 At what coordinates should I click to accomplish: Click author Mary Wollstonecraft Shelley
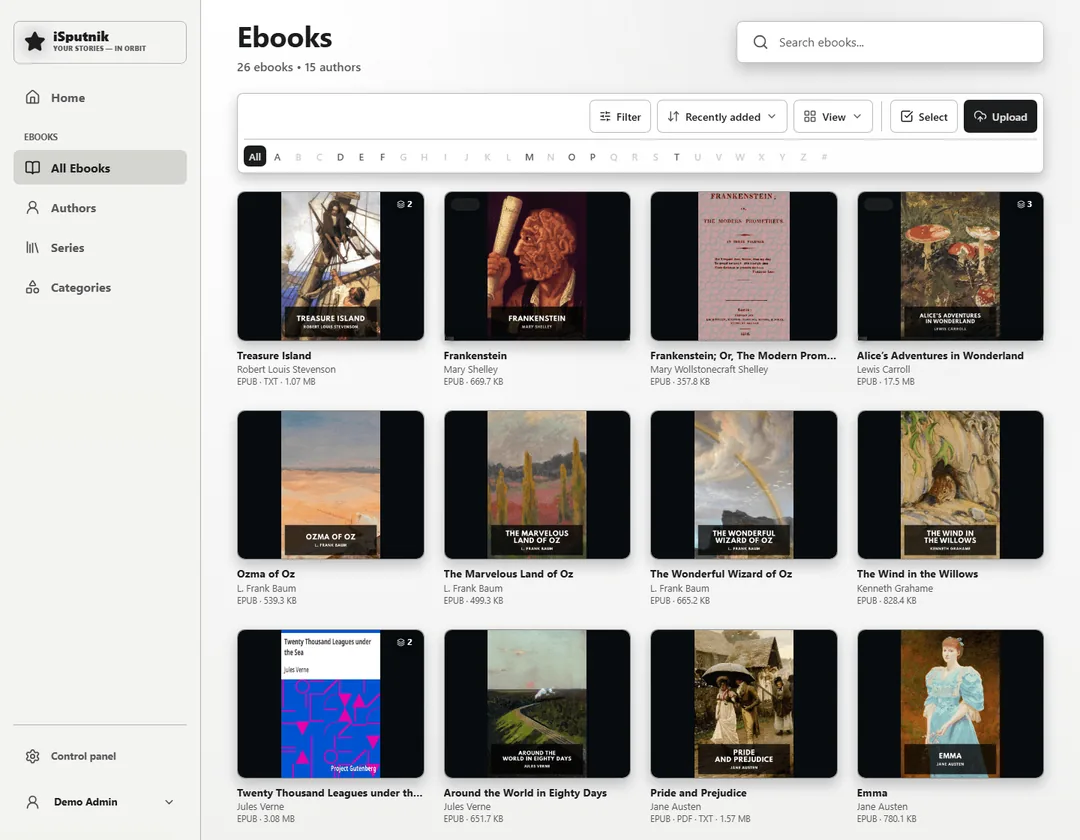pos(709,369)
